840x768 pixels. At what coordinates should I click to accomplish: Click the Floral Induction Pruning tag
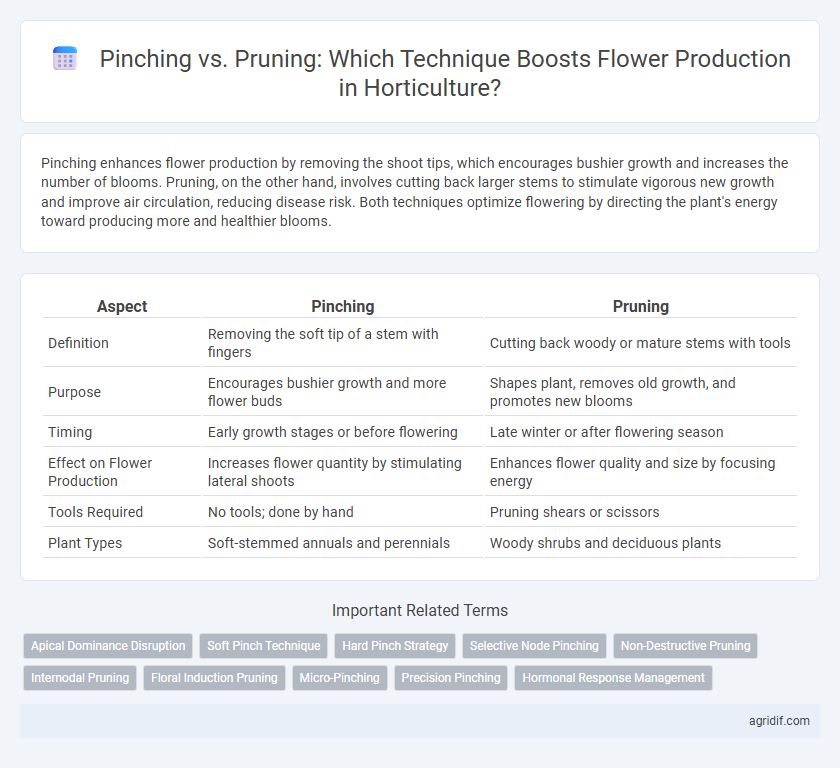[214, 677]
